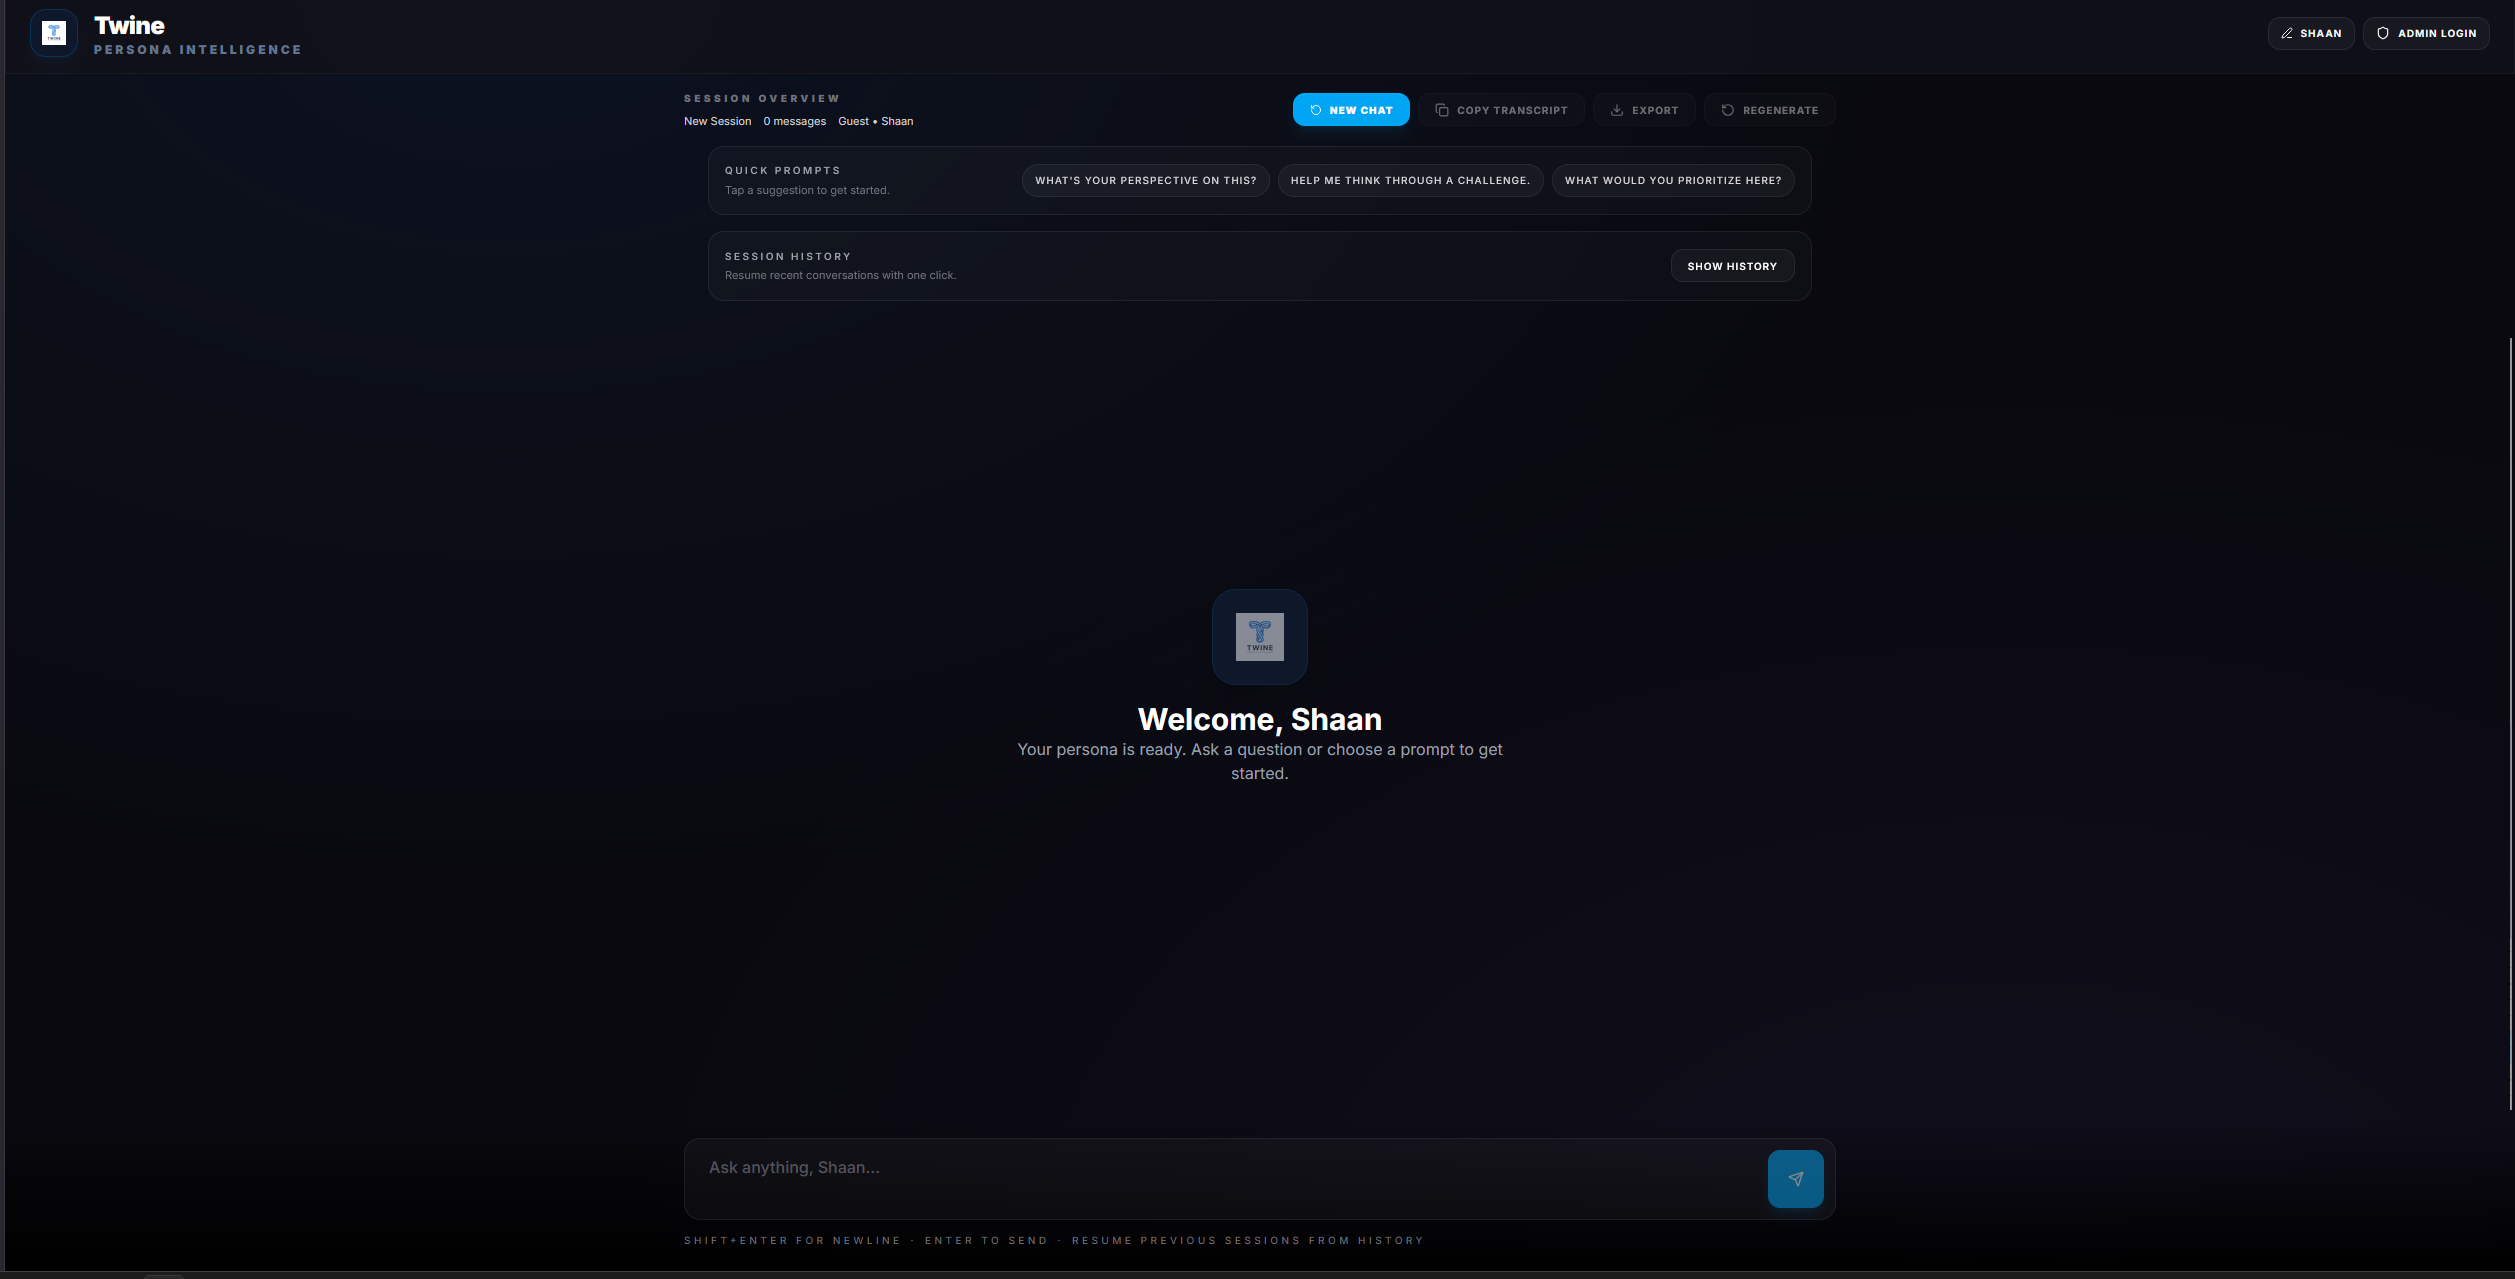Click "Tap a suggestion to get started." text
2515x1279 pixels.
pyautogui.click(x=807, y=190)
